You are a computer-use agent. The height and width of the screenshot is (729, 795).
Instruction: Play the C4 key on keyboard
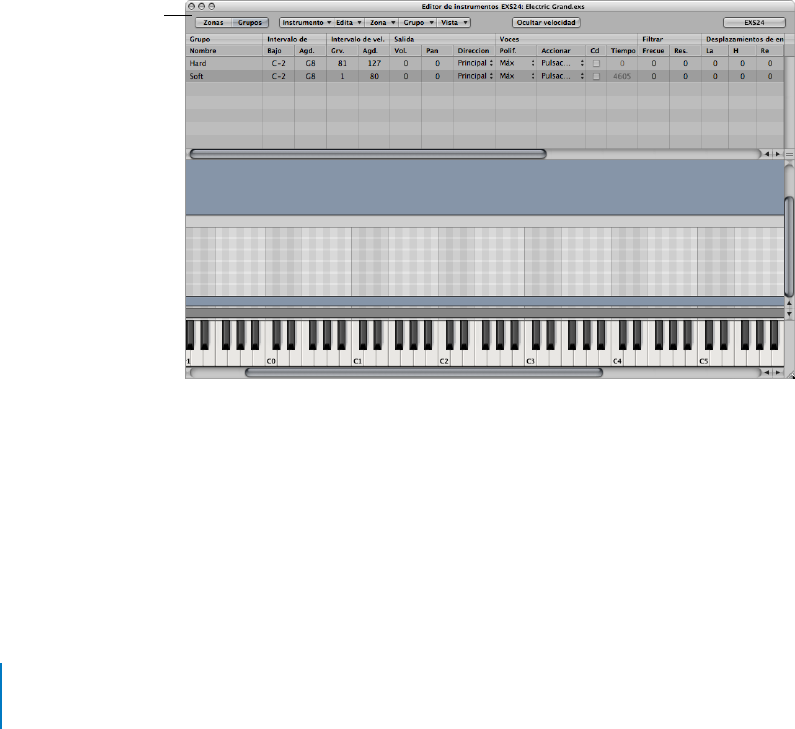(x=618, y=358)
